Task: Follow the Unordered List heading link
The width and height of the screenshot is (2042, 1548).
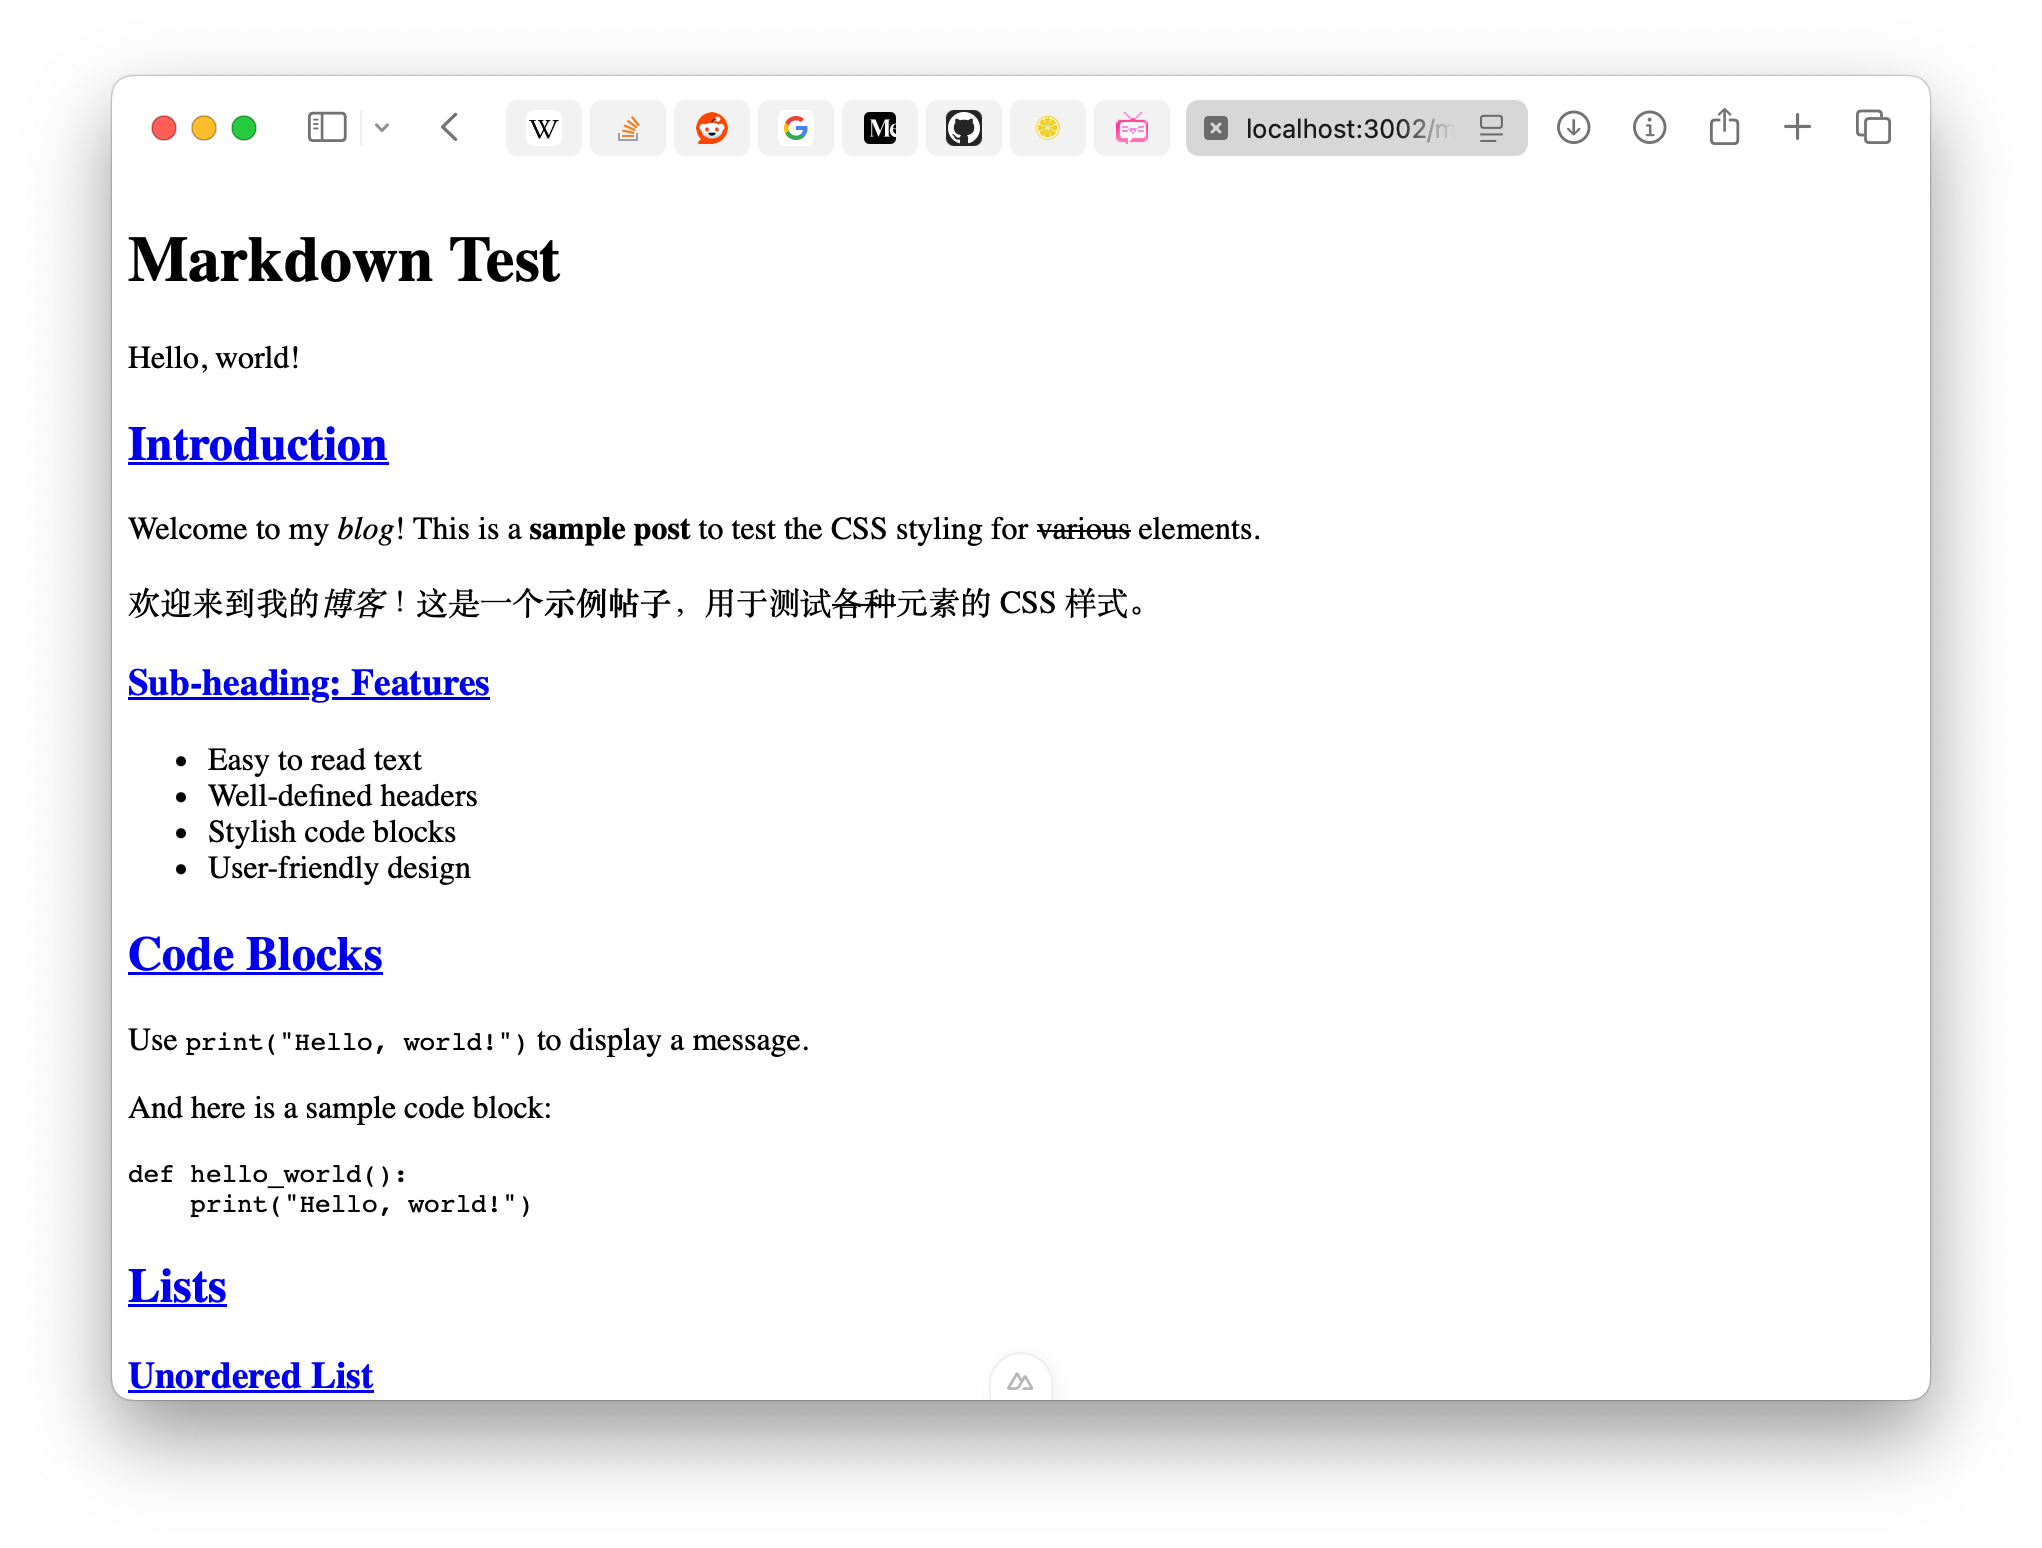Action: click(251, 1376)
